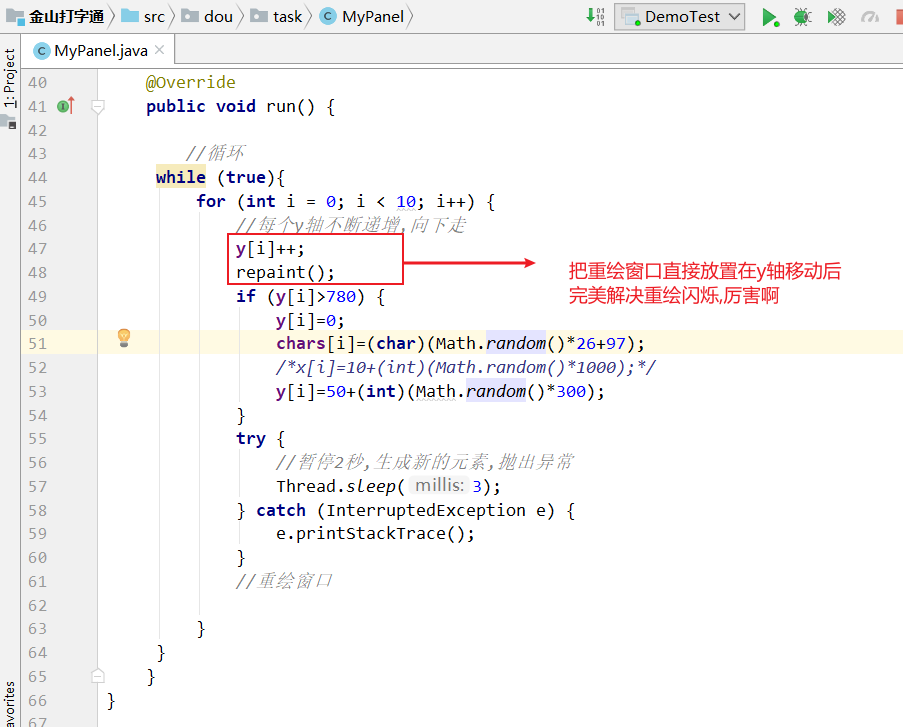
Task: Click the //重绘窗口 comment on line 61
Action: click(x=284, y=581)
